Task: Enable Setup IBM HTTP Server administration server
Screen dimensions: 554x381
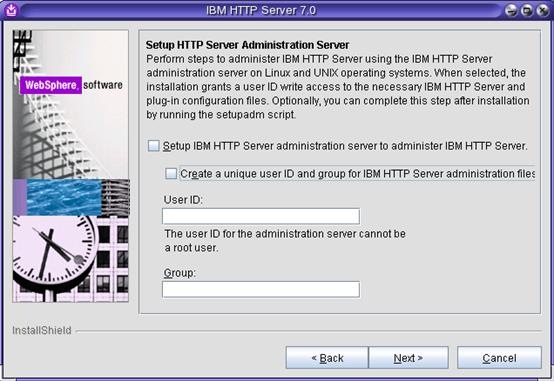Action: [x=154, y=146]
